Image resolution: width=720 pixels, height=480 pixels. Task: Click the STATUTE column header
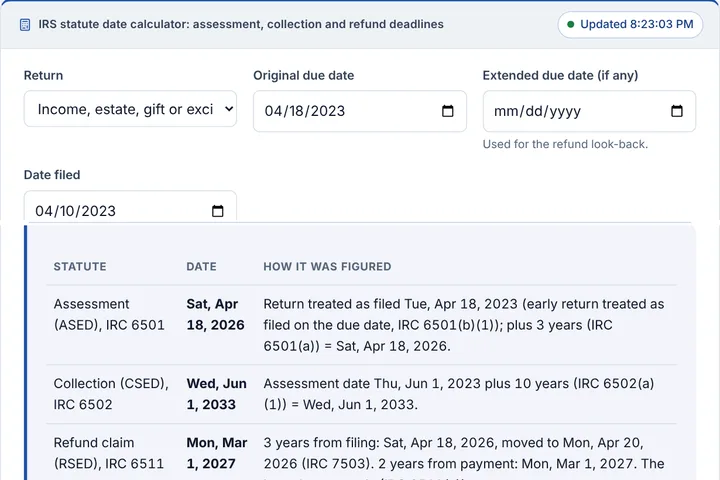(80, 267)
